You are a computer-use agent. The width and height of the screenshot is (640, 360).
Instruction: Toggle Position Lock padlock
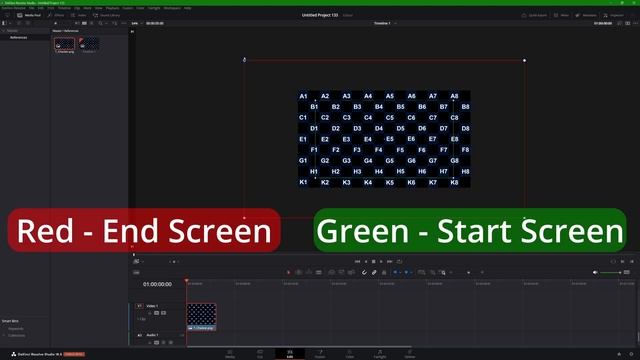pos(384,272)
